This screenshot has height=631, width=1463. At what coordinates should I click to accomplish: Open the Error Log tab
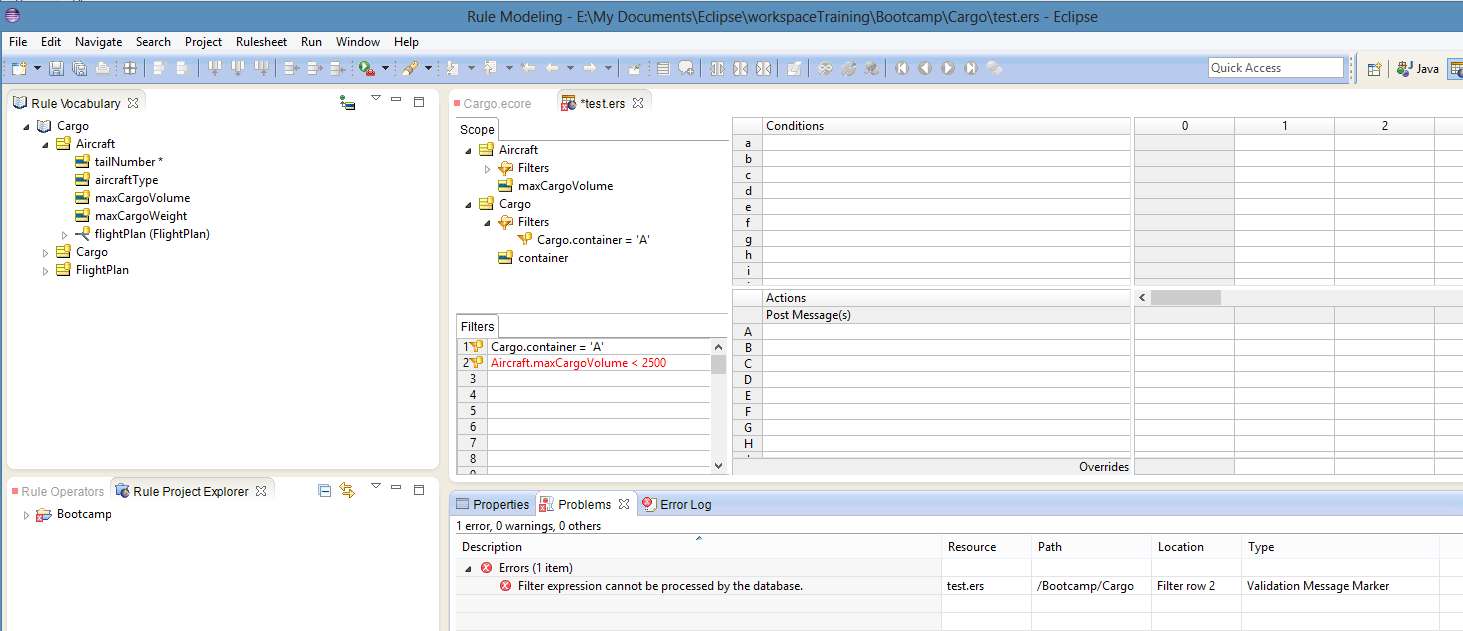677,504
